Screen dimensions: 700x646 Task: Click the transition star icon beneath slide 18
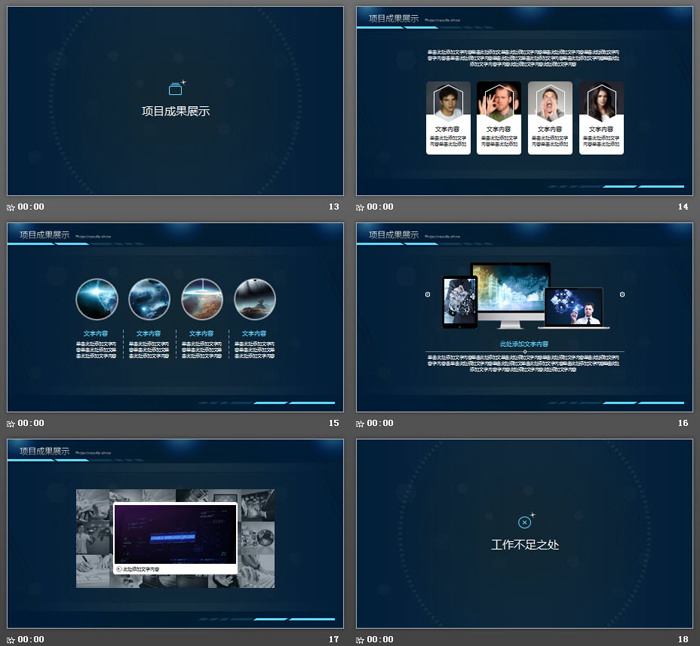361,639
